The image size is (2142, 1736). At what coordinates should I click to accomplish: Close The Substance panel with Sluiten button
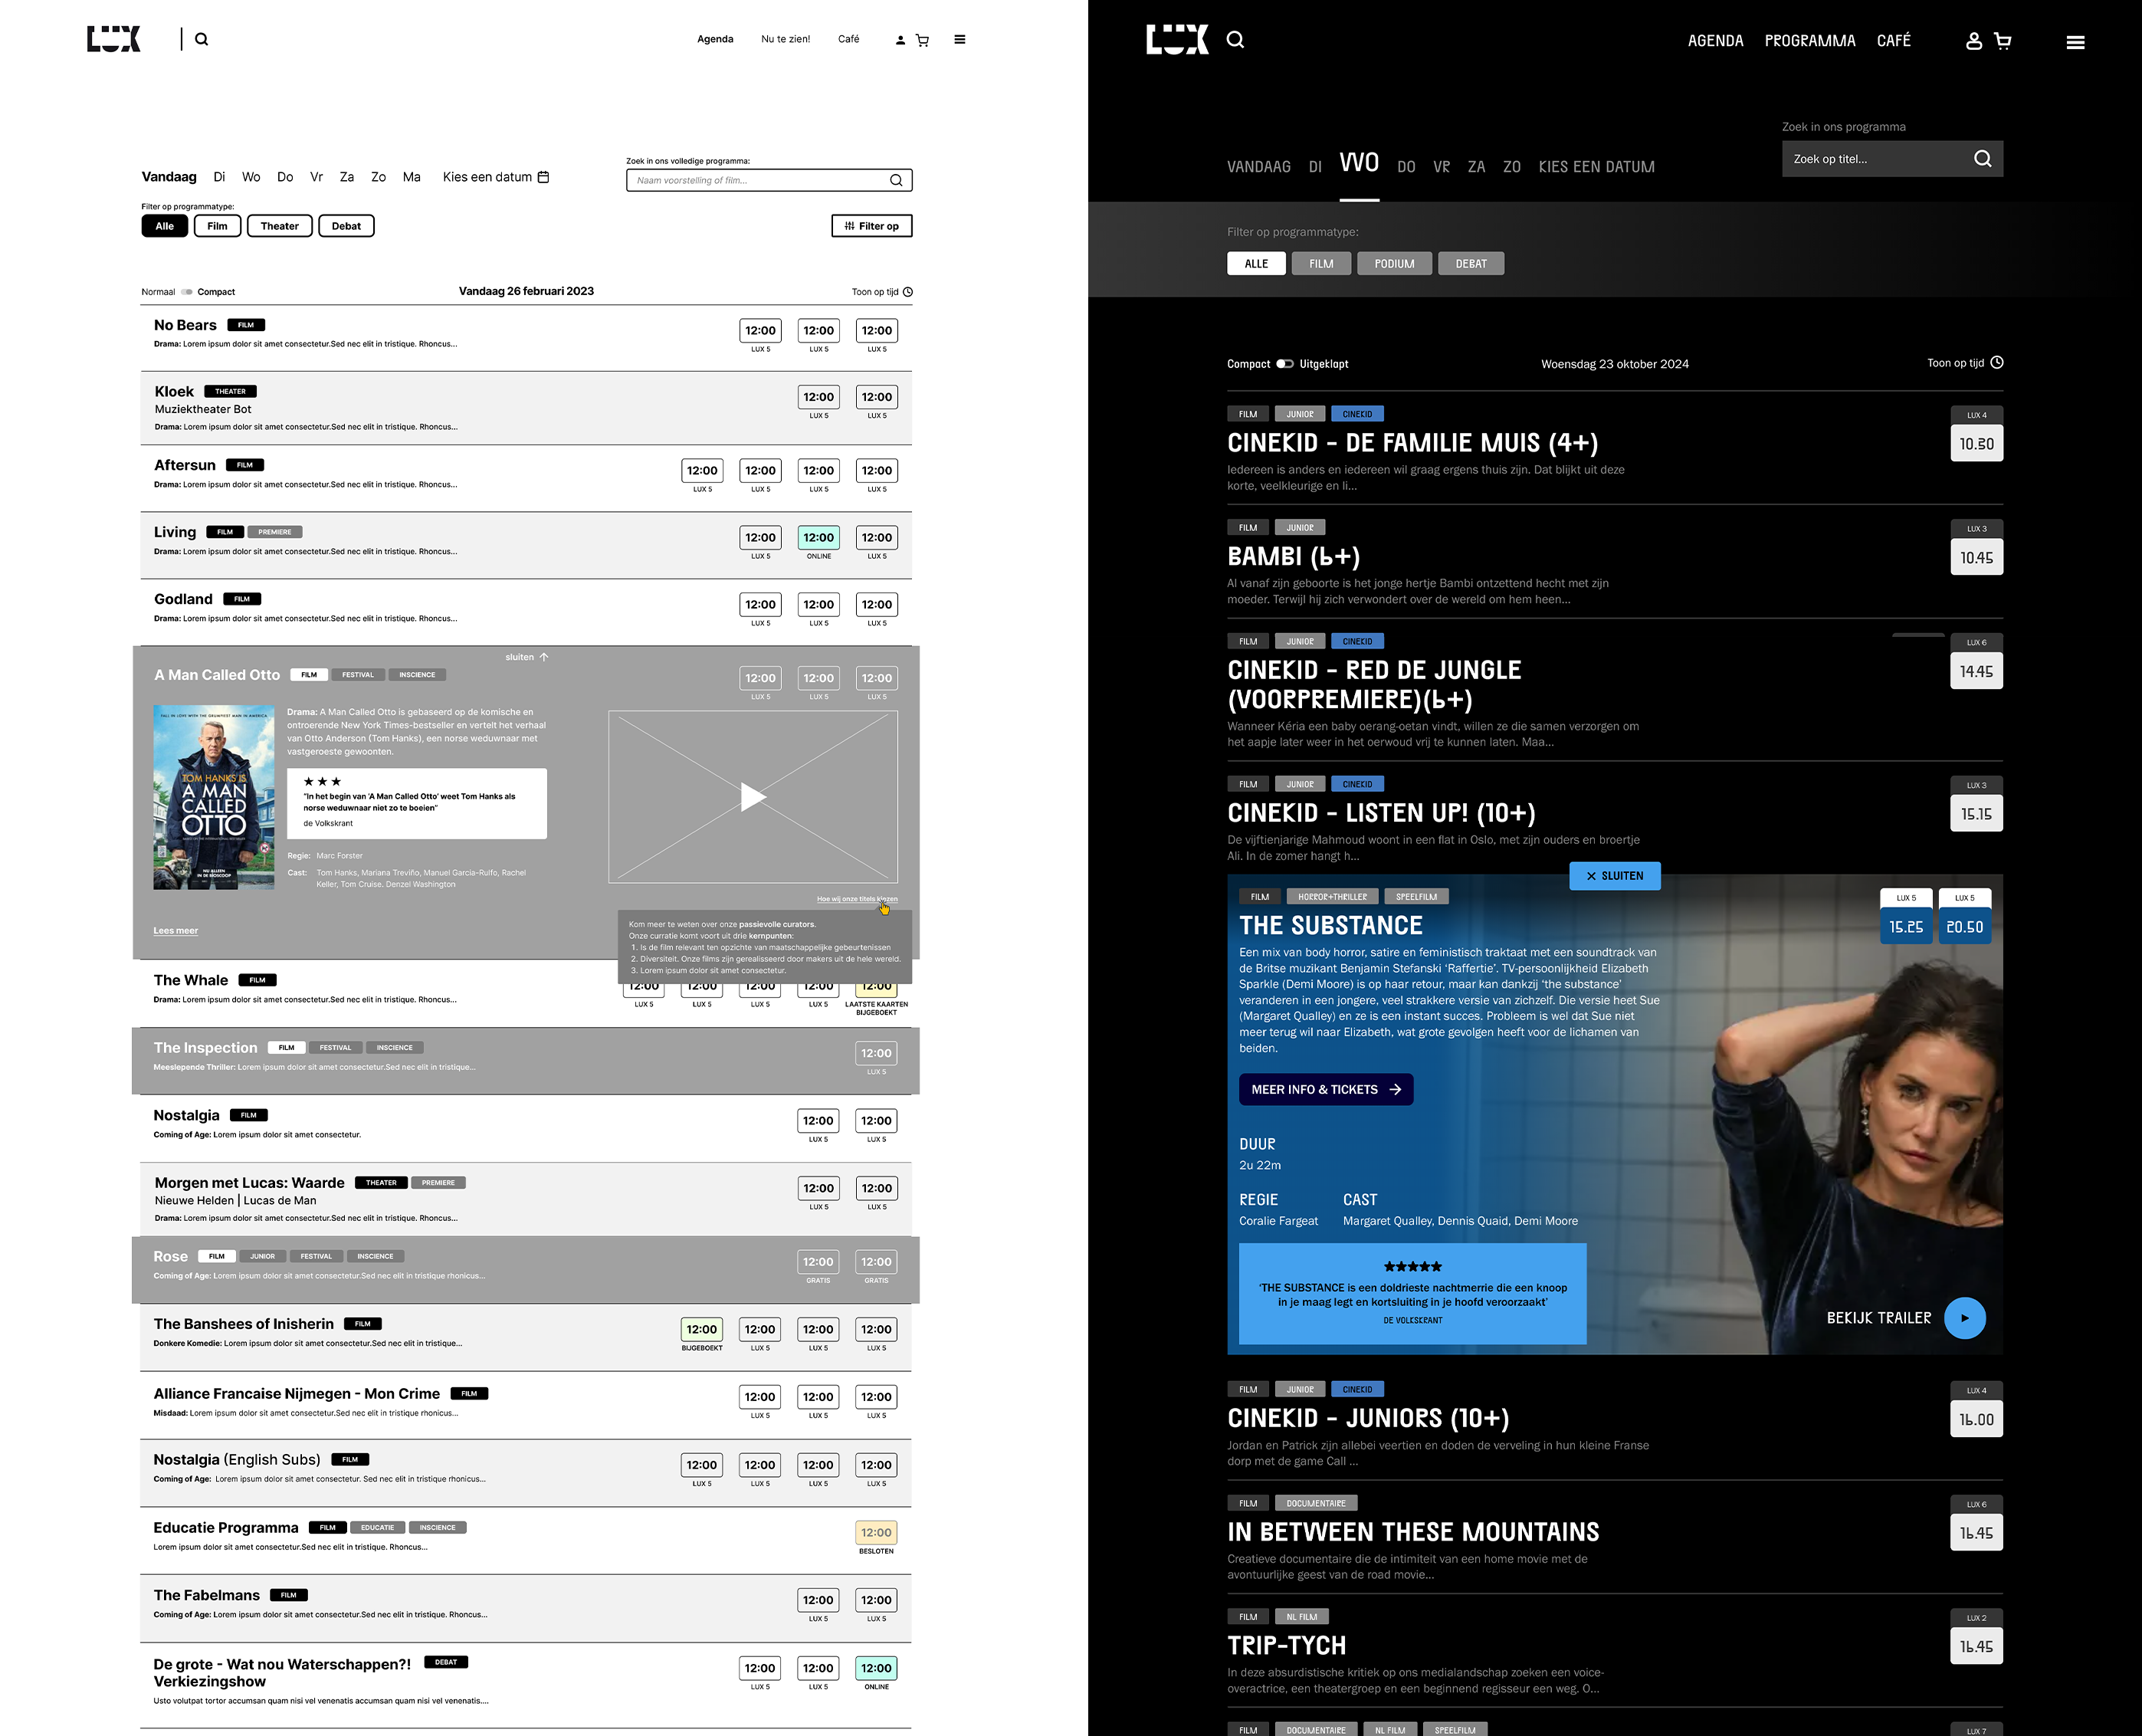tap(1615, 876)
